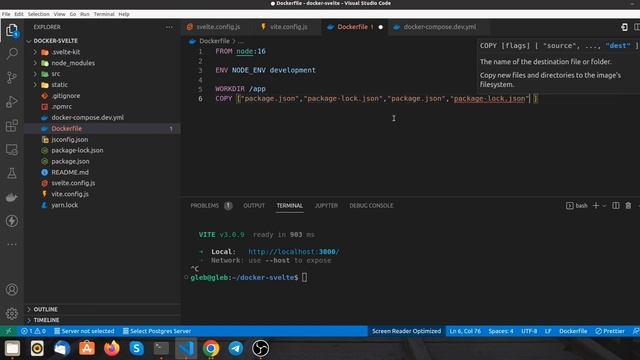
Task: Expand the src folder
Action: (35, 74)
